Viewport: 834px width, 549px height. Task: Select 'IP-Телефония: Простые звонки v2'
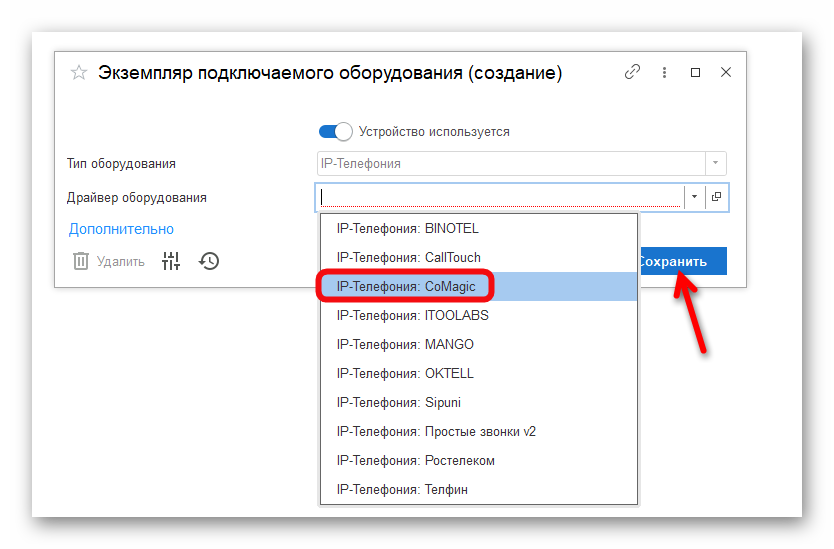tap(479, 431)
